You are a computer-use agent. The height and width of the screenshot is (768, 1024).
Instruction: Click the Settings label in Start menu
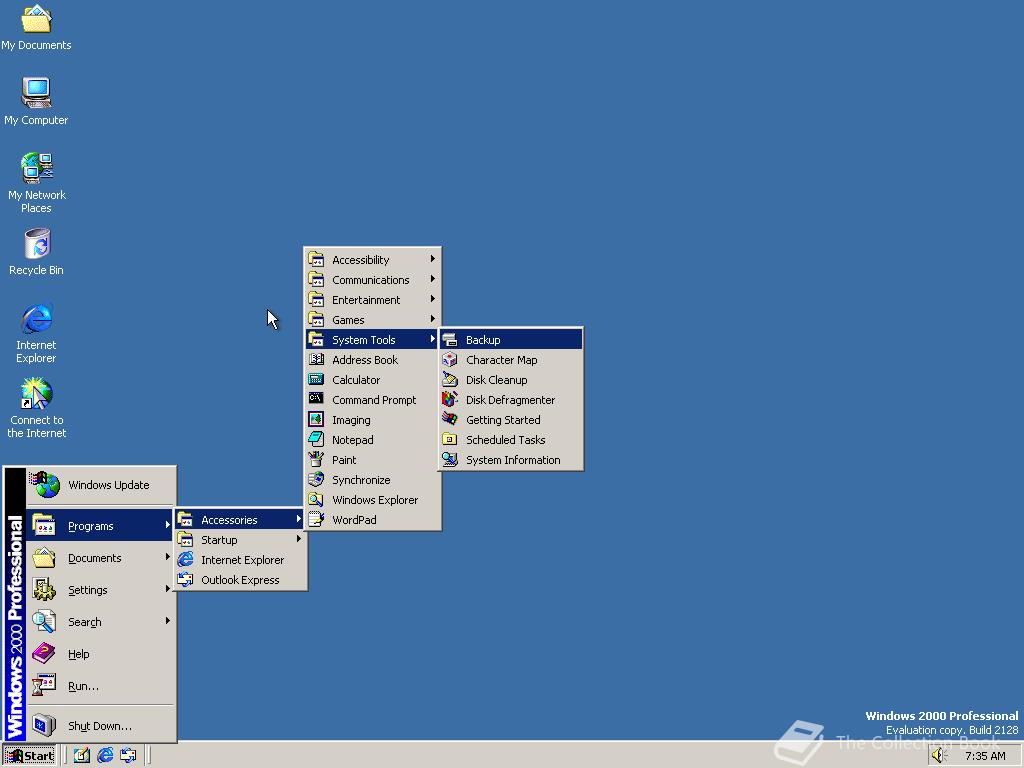click(88, 590)
